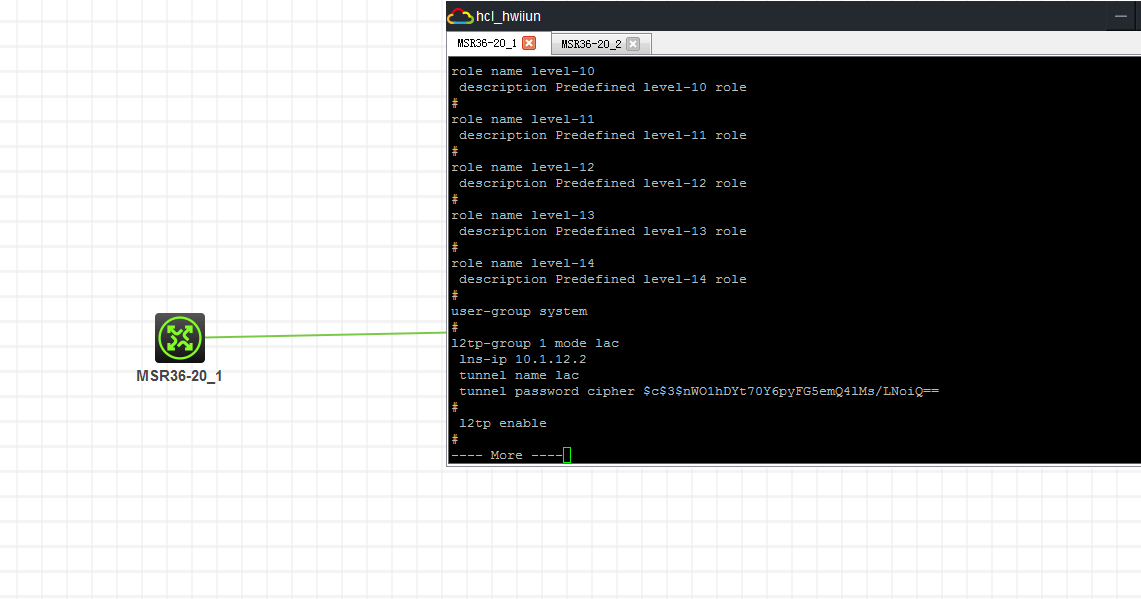
Task: Switch to the MSR36-20_1 terminal tab
Action: [x=486, y=44]
